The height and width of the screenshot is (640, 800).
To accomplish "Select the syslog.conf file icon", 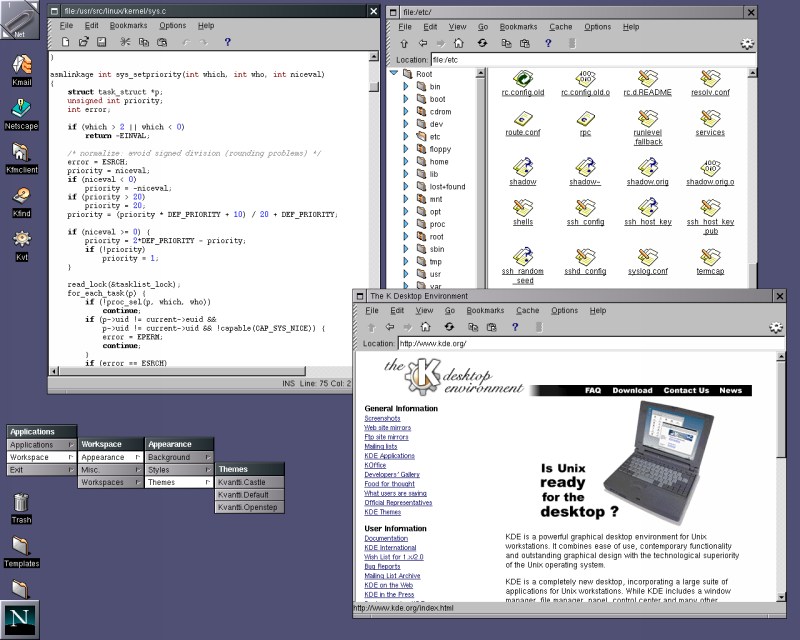I will click(648, 257).
